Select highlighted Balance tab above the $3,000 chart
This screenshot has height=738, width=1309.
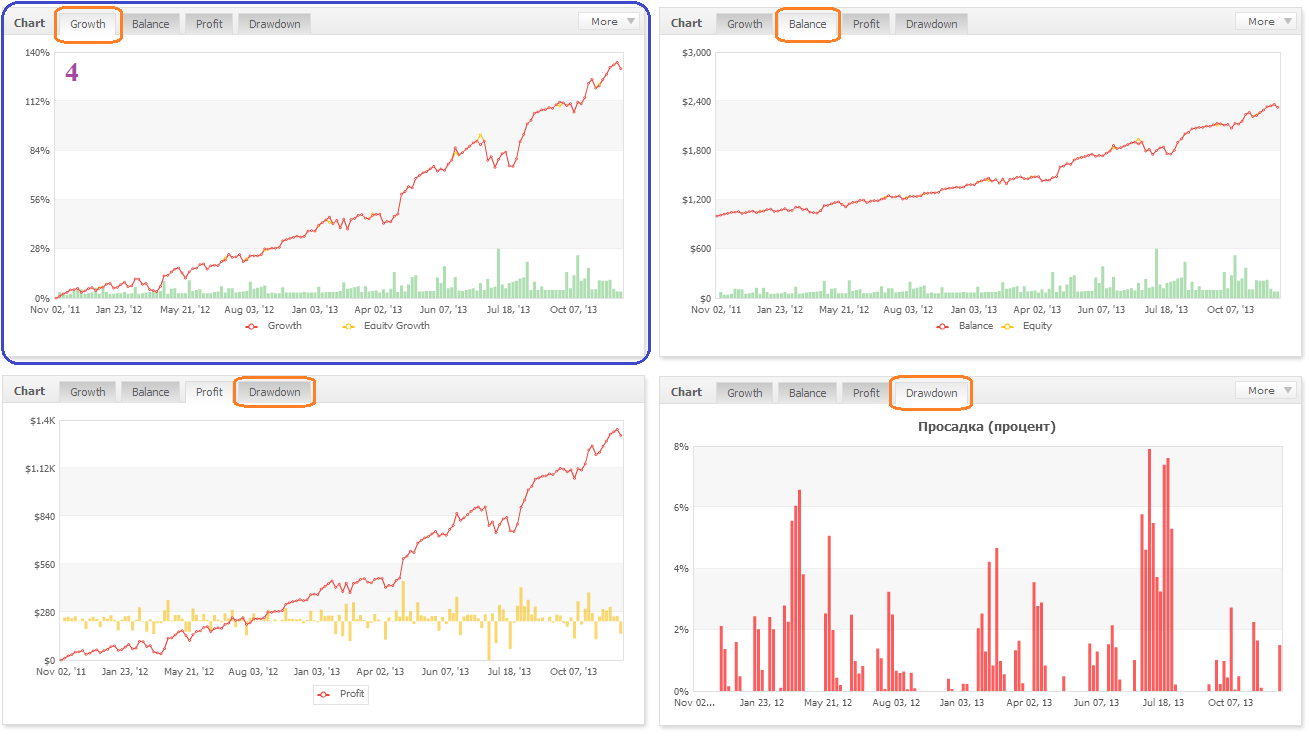[807, 24]
